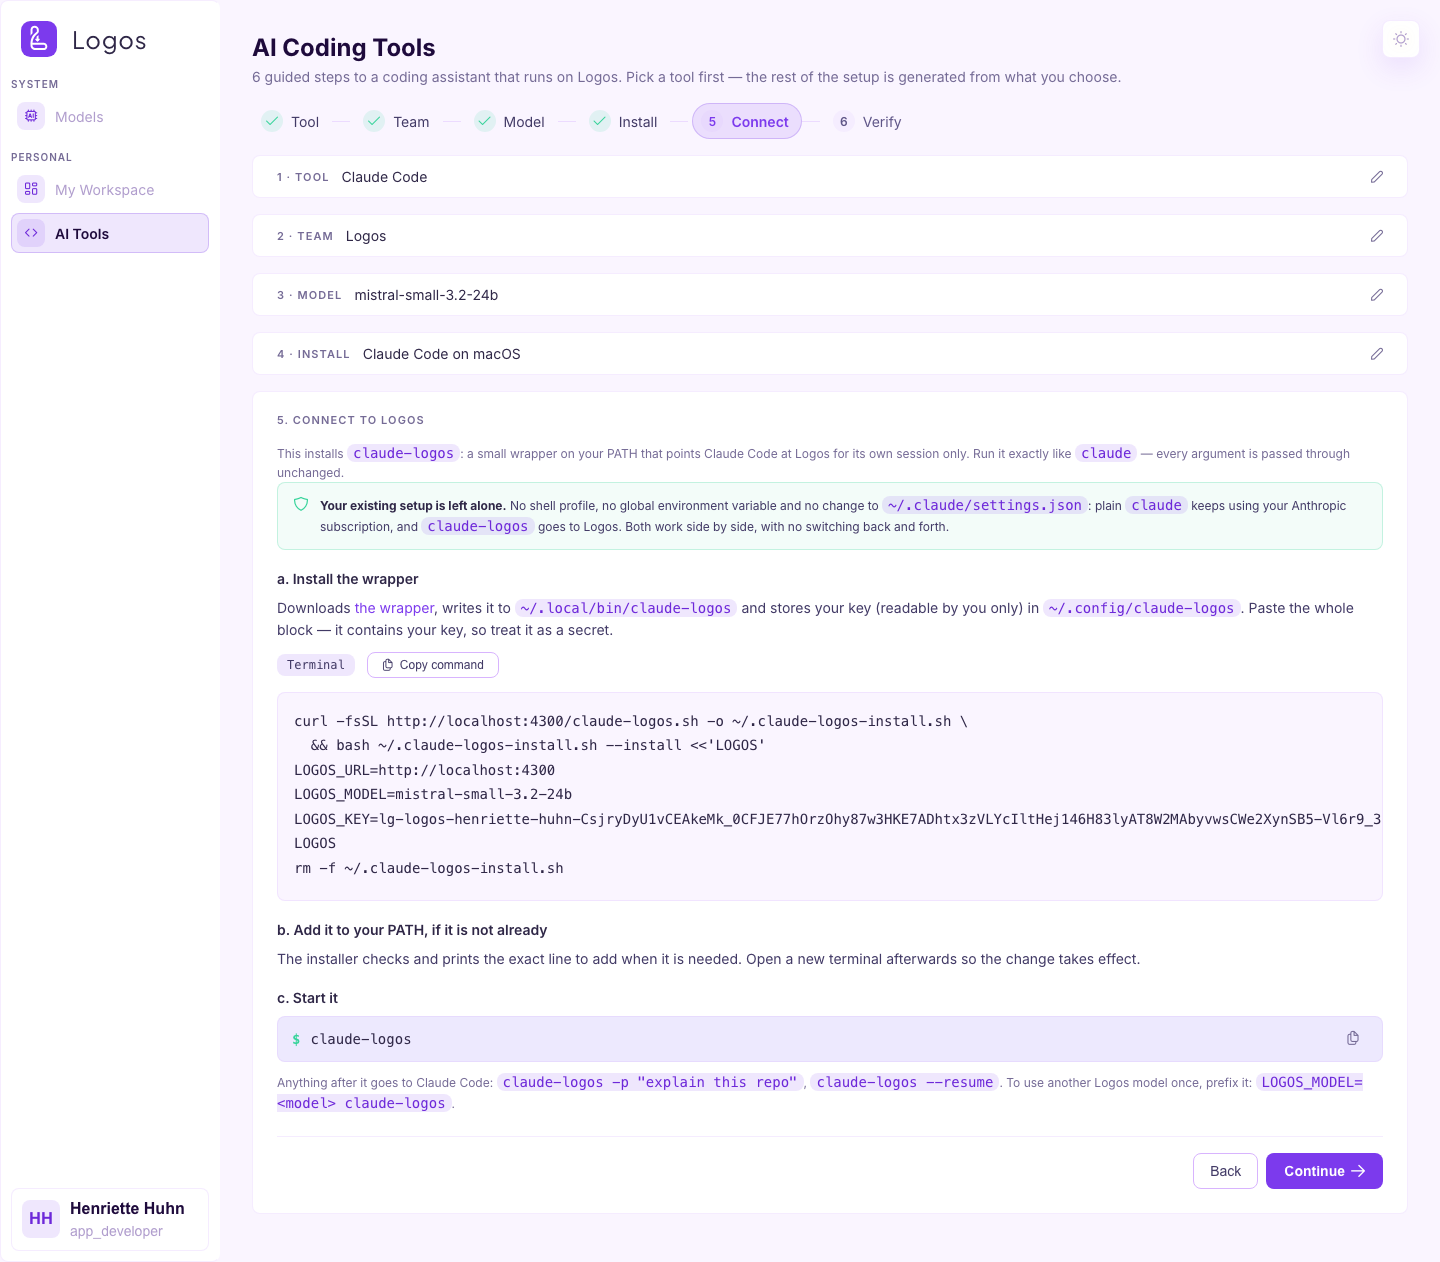Image resolution: width=1440 pixels, height=1262 pixels.
Task: Click the ~/.config/claude-logos path chip
Action: click(1141, 608)
